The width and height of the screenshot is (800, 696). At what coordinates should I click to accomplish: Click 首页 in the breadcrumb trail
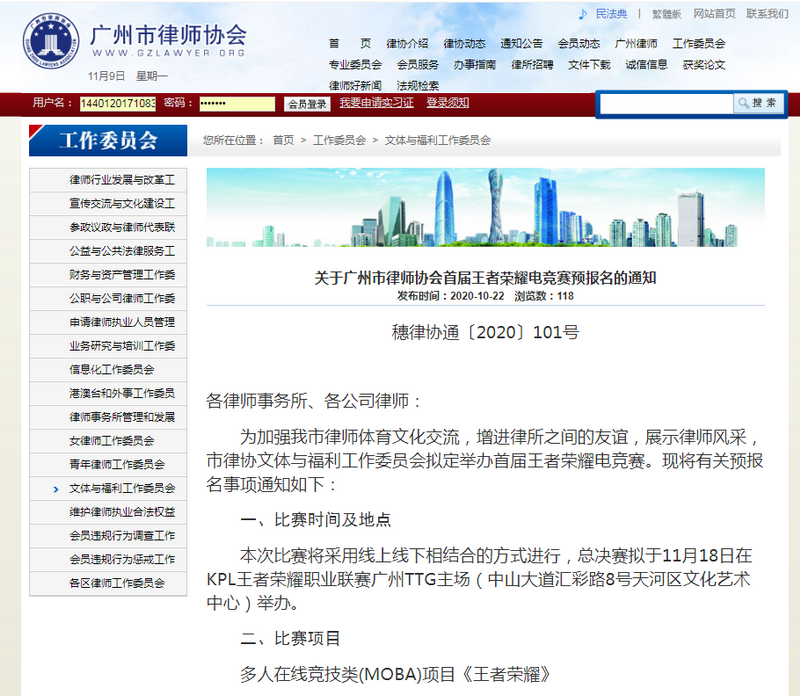[x=284, y=140]
